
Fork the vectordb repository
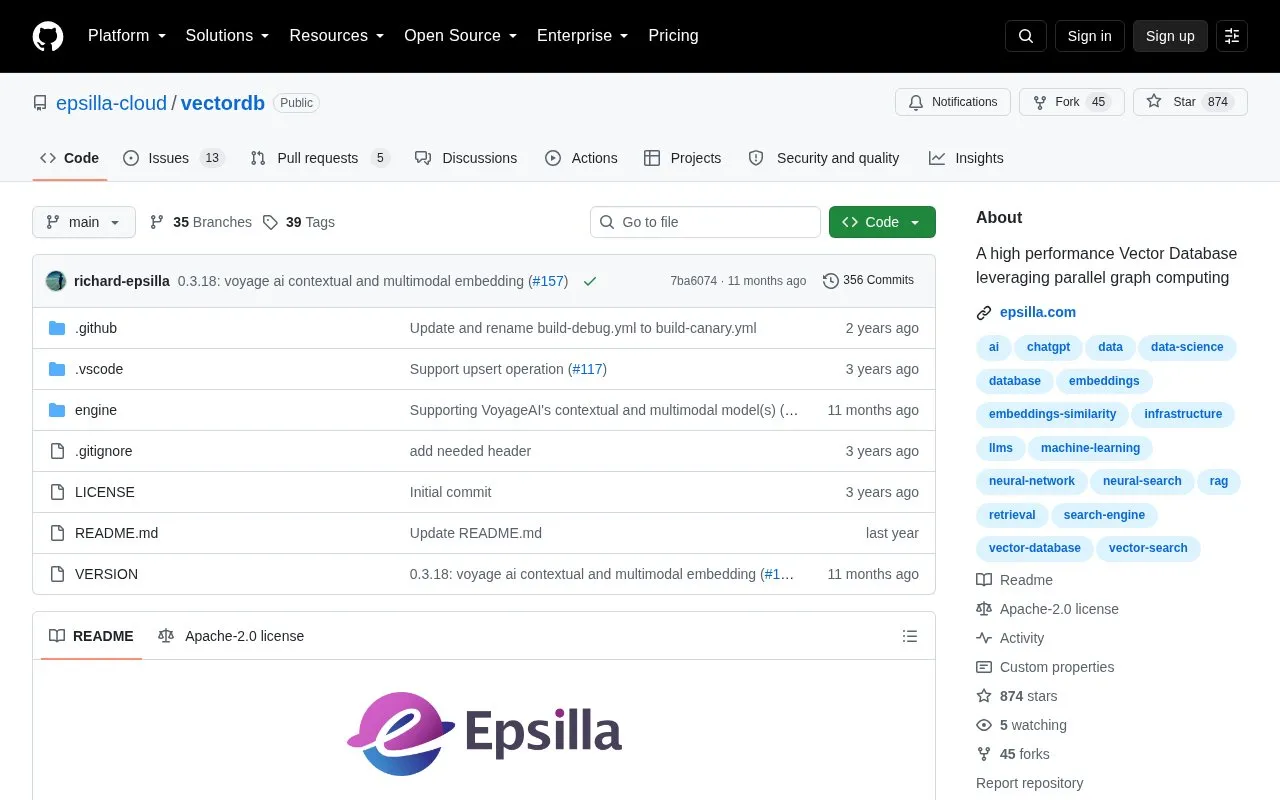coord(1072,102)
